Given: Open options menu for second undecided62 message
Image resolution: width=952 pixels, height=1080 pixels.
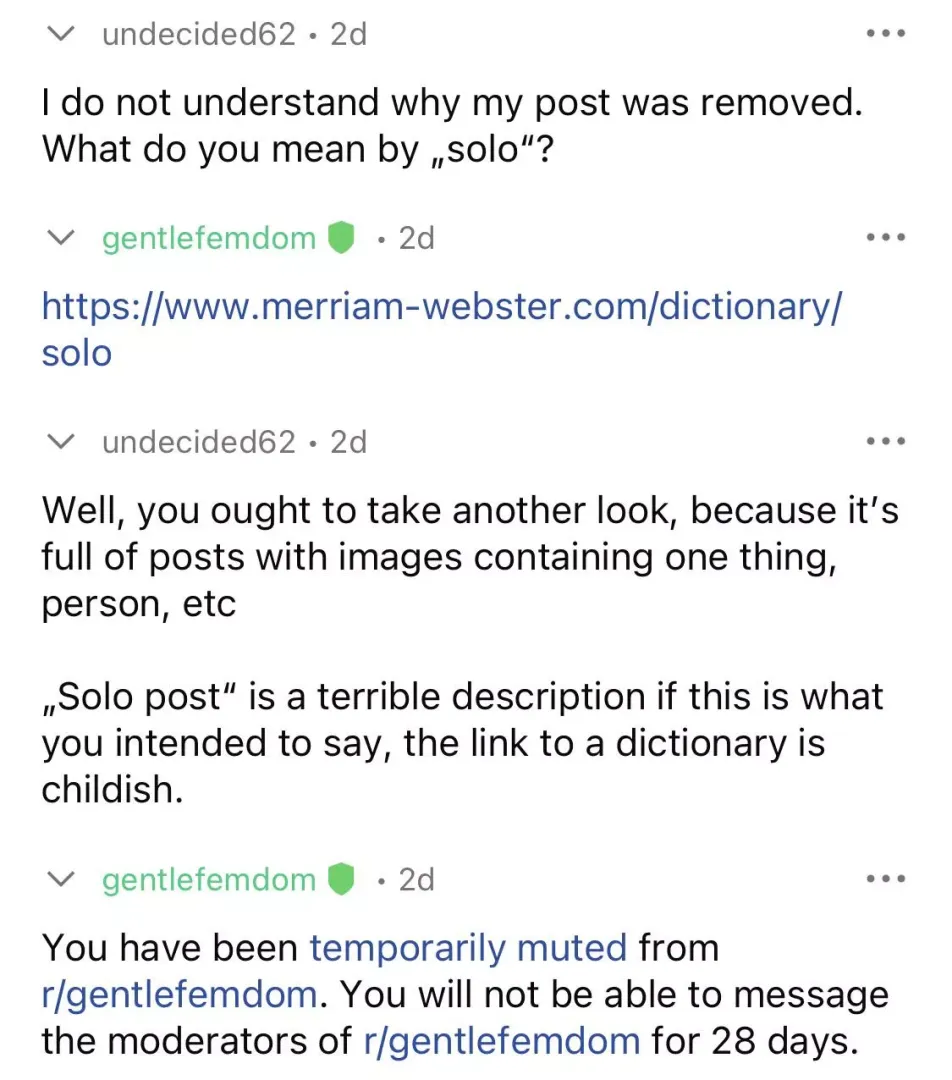Looking at the screenshot, I should pyautogui.click(x=886, y=441).
